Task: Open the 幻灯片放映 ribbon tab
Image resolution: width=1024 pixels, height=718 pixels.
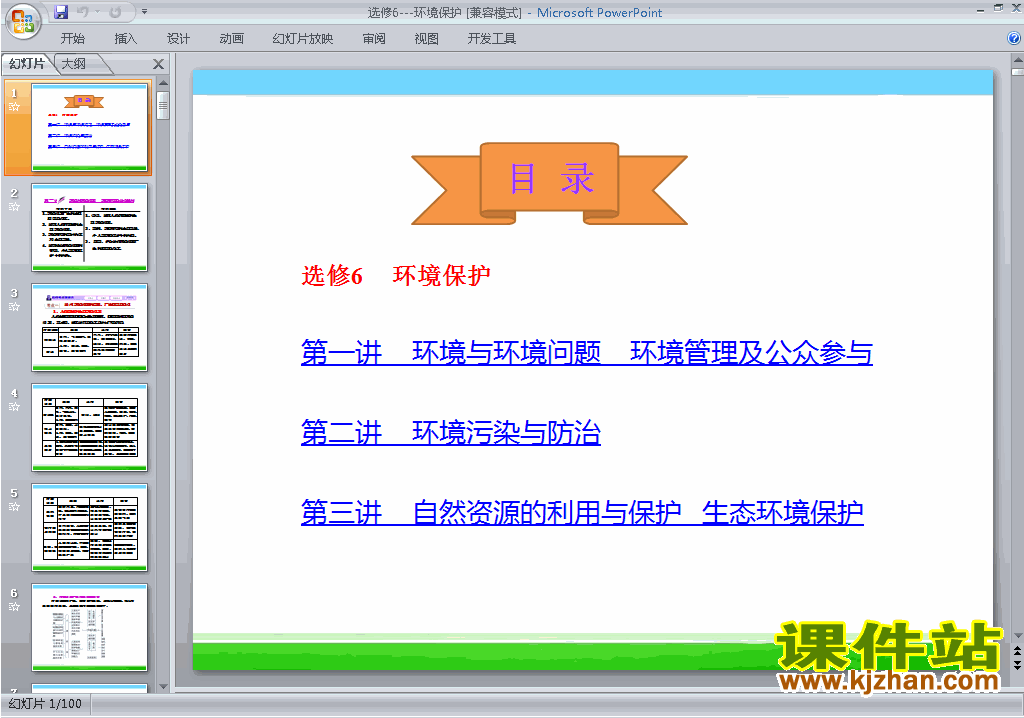Action: [303, 39]
